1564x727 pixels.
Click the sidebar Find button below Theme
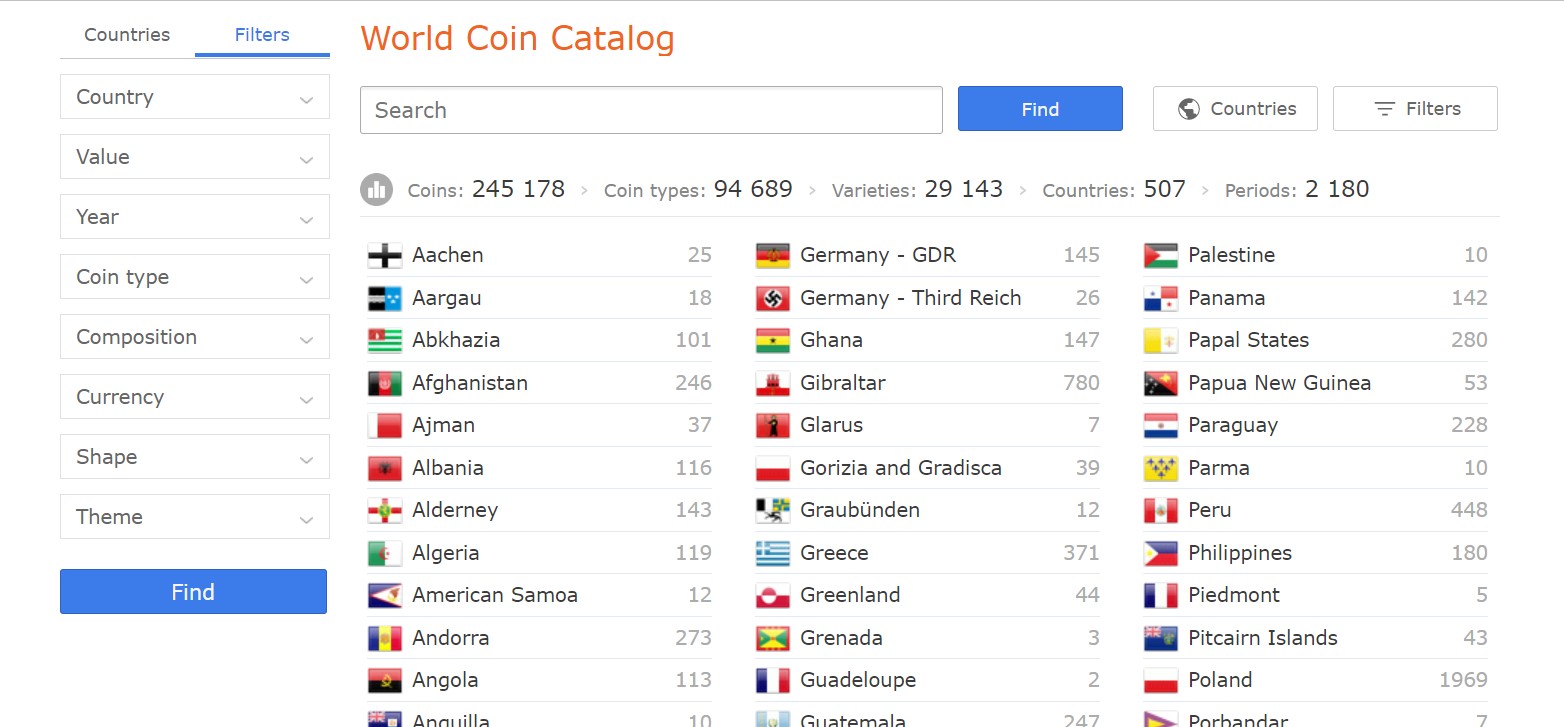193,592
